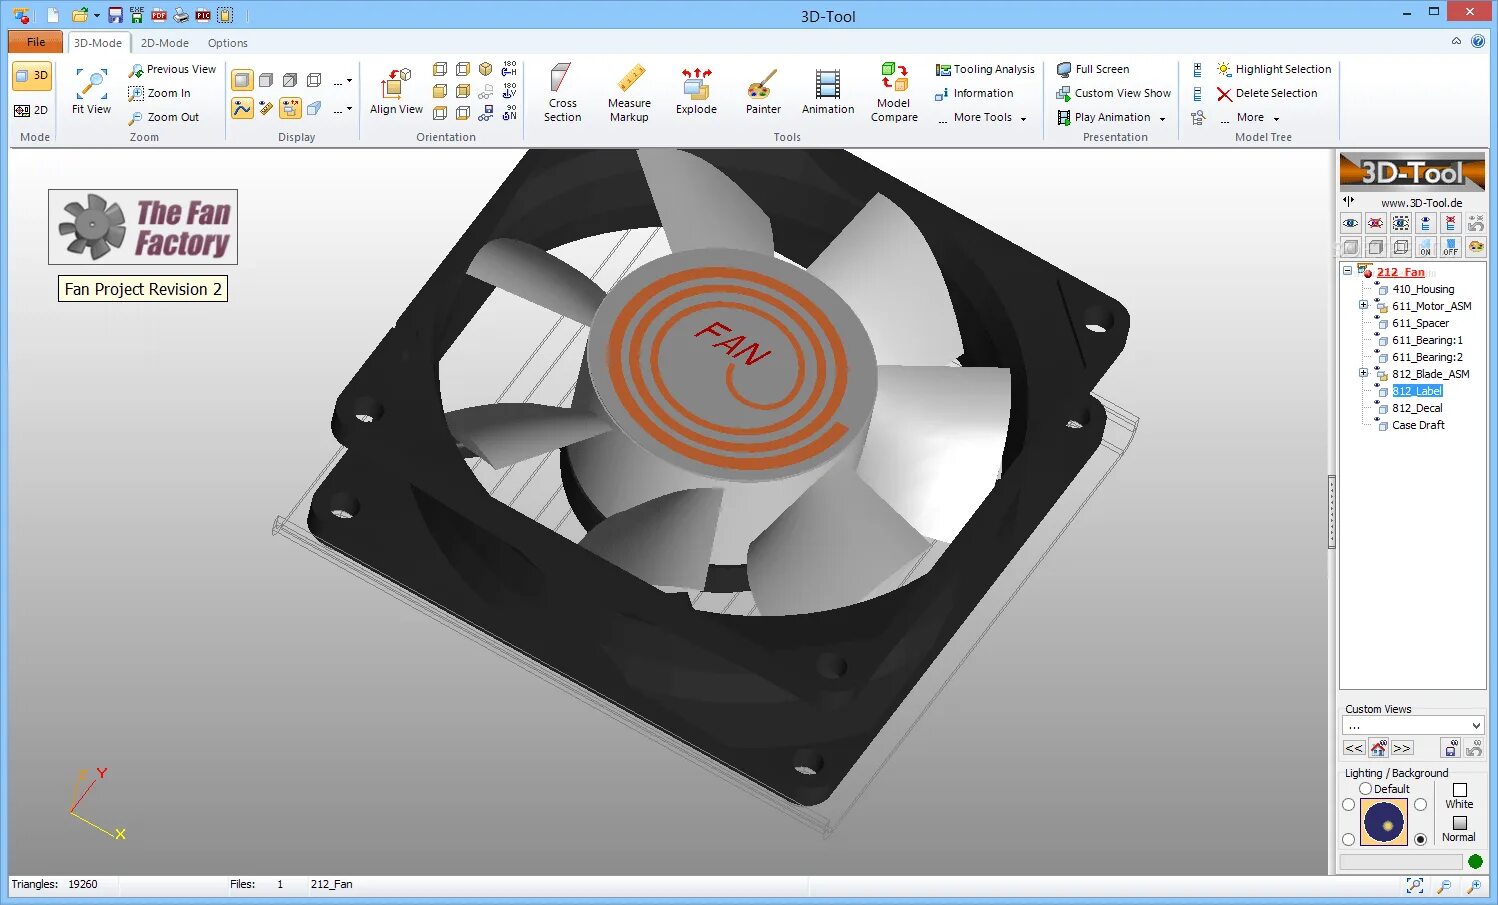The height and width of the screenshot is (905, 1498).
Task: Switch to the 2D-Mode ribbon tab
Action: (x=165, y=43)
